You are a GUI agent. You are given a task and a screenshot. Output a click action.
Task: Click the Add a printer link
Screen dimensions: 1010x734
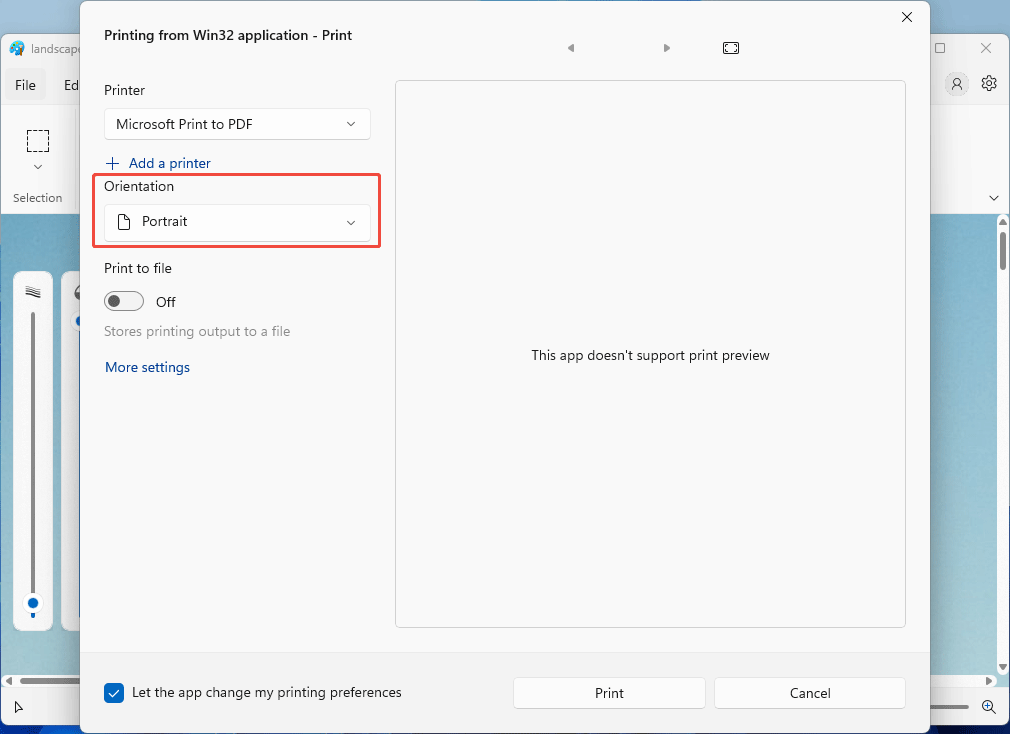coord(158,164)
